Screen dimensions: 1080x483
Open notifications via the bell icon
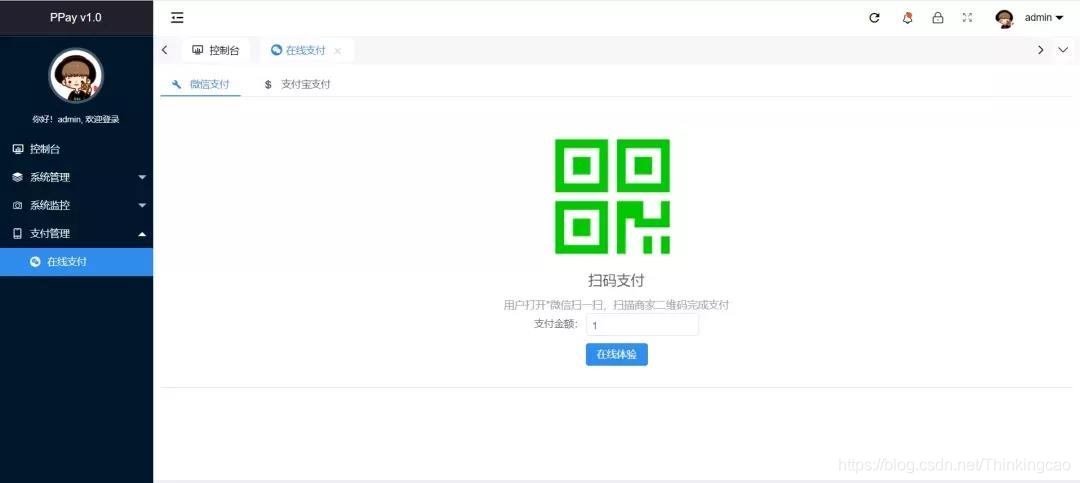(907, 18)
